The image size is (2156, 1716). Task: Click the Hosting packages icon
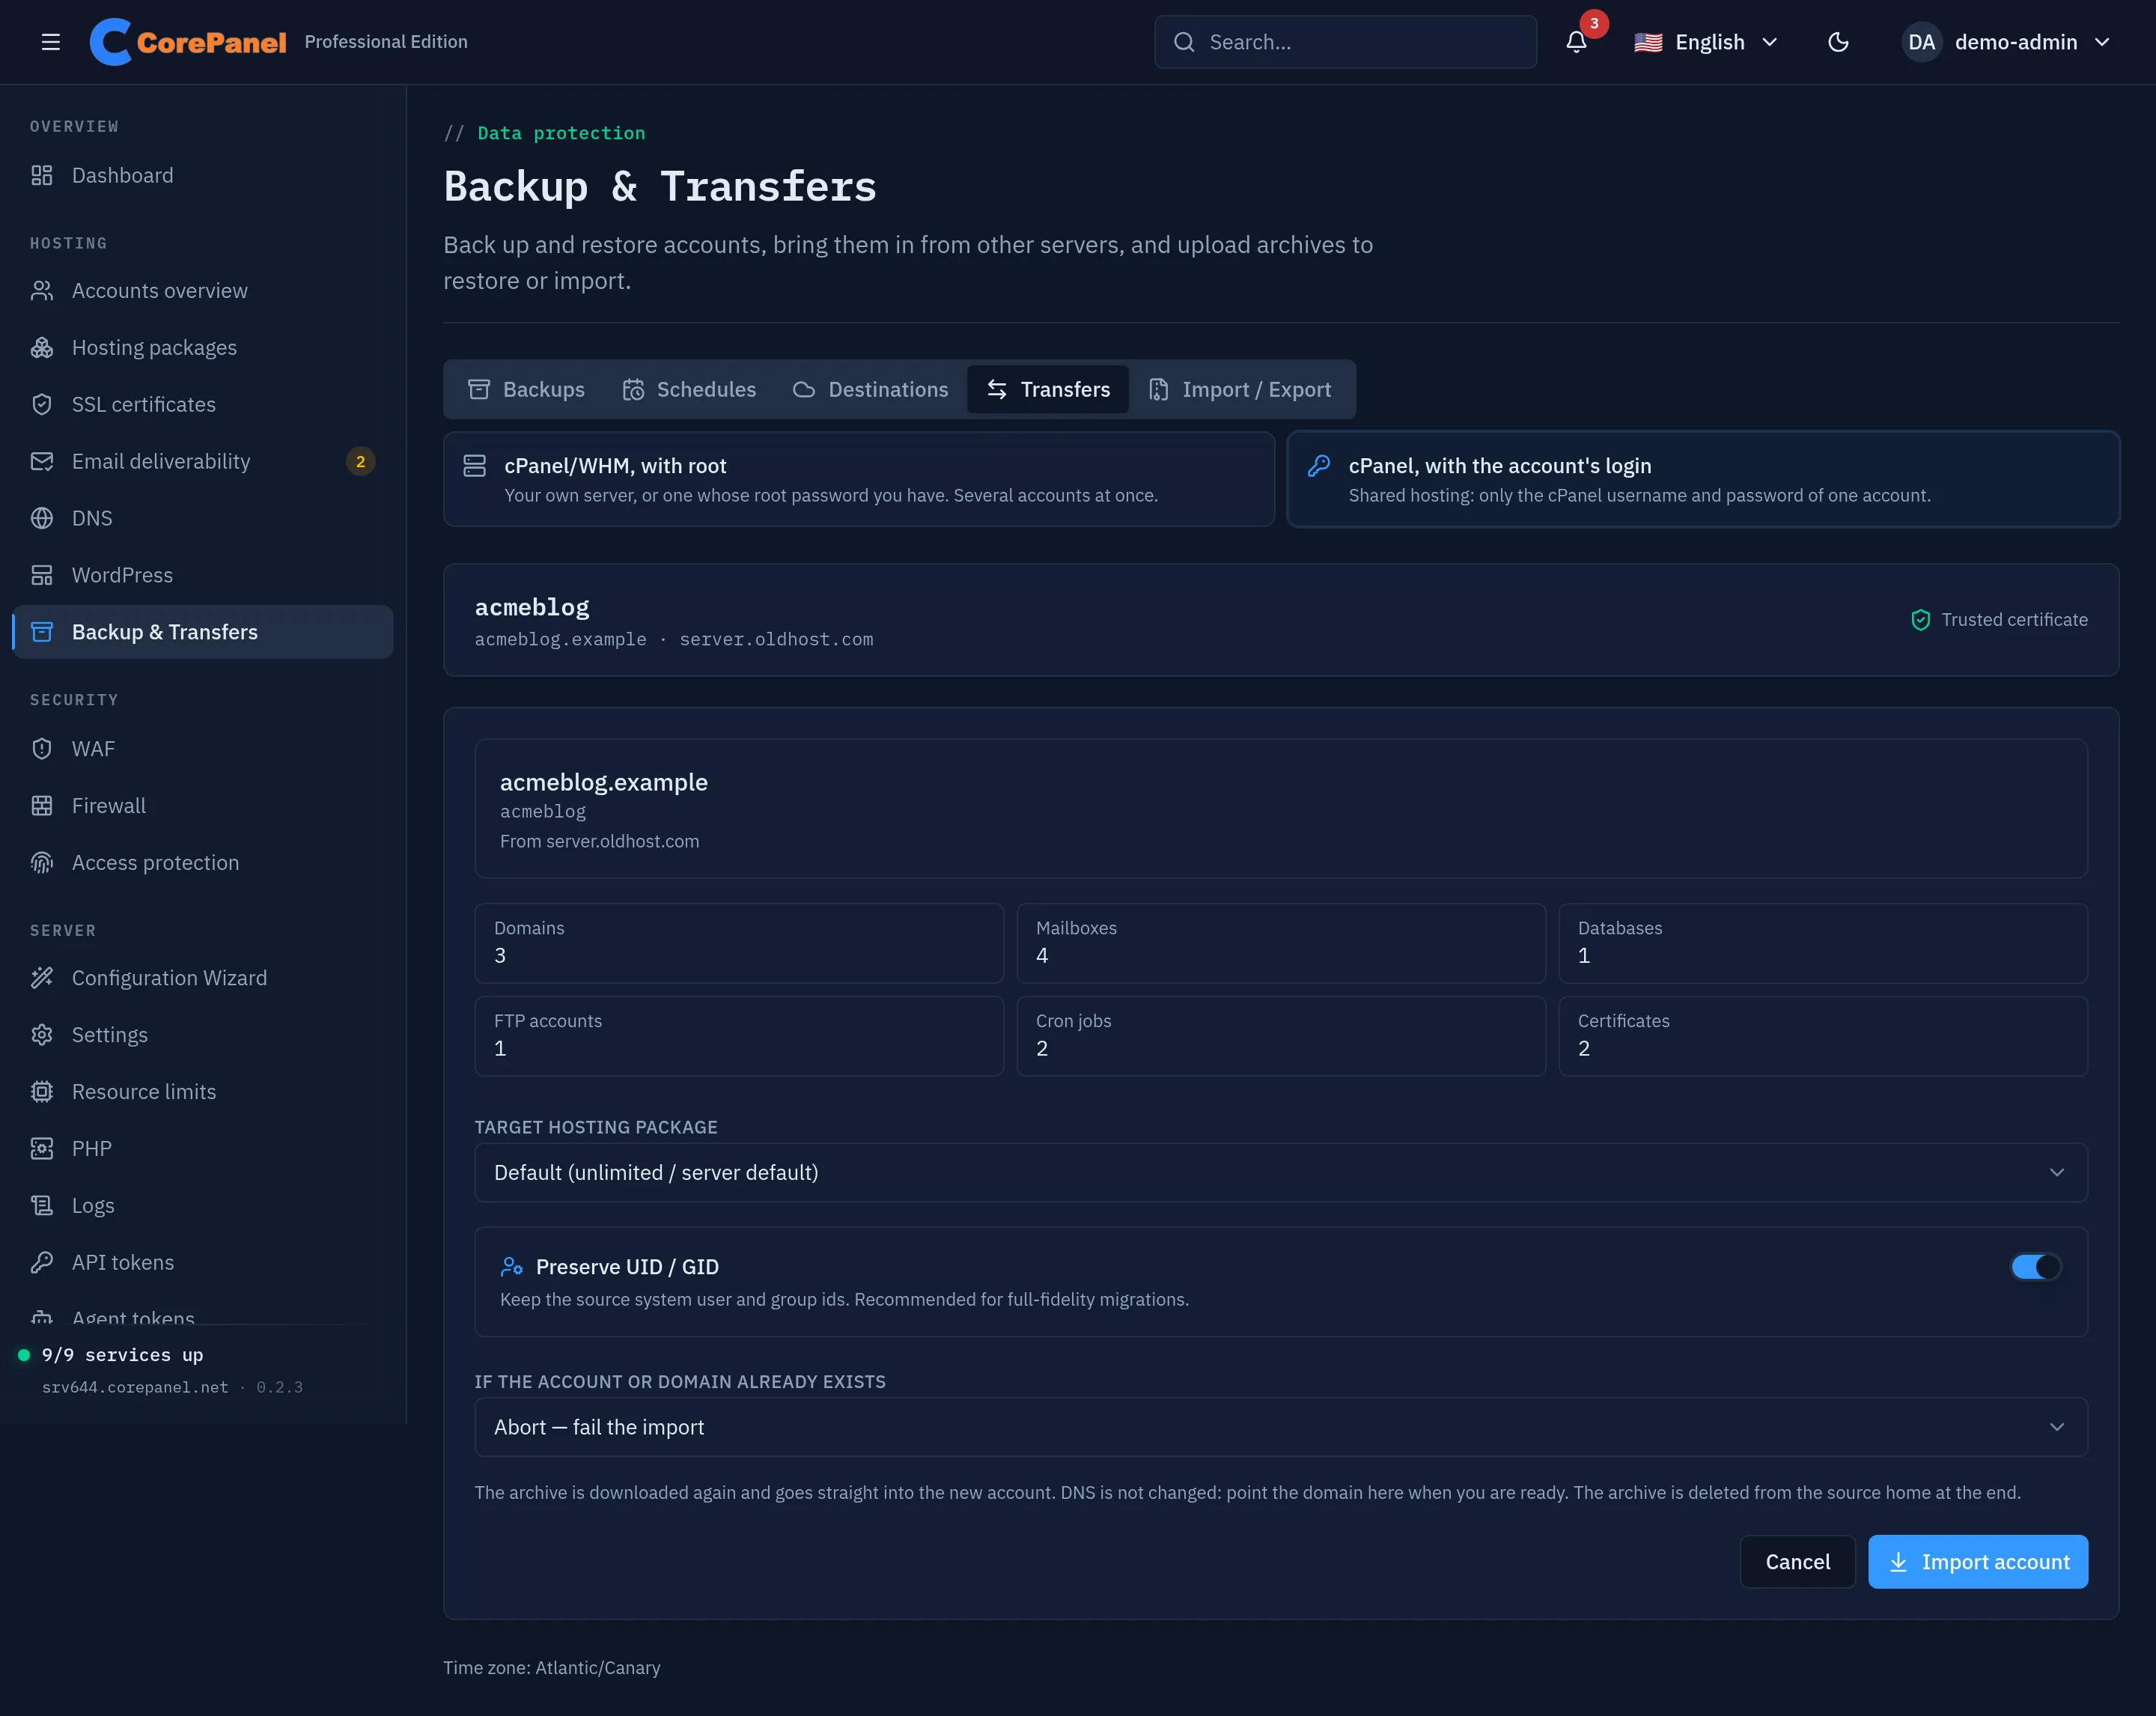42,347
